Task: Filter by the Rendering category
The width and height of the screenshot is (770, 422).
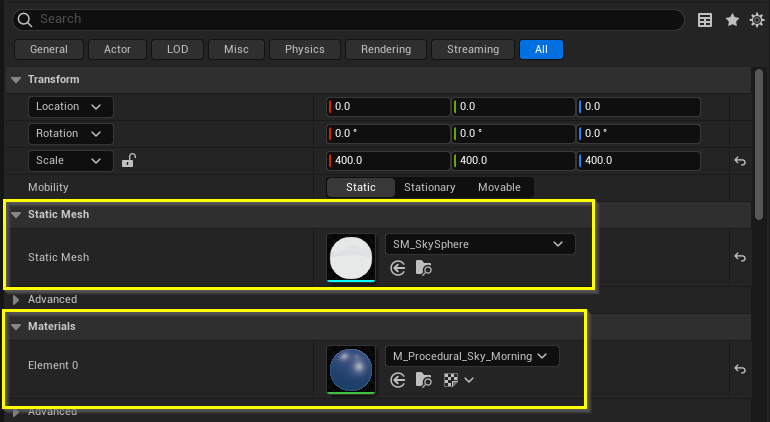Action: (386, 50)
